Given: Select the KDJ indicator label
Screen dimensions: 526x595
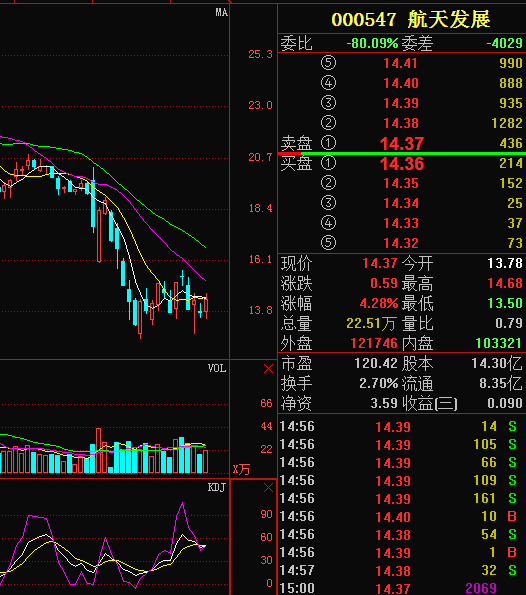Looking at the screenshot, I should tap(217, 487).
